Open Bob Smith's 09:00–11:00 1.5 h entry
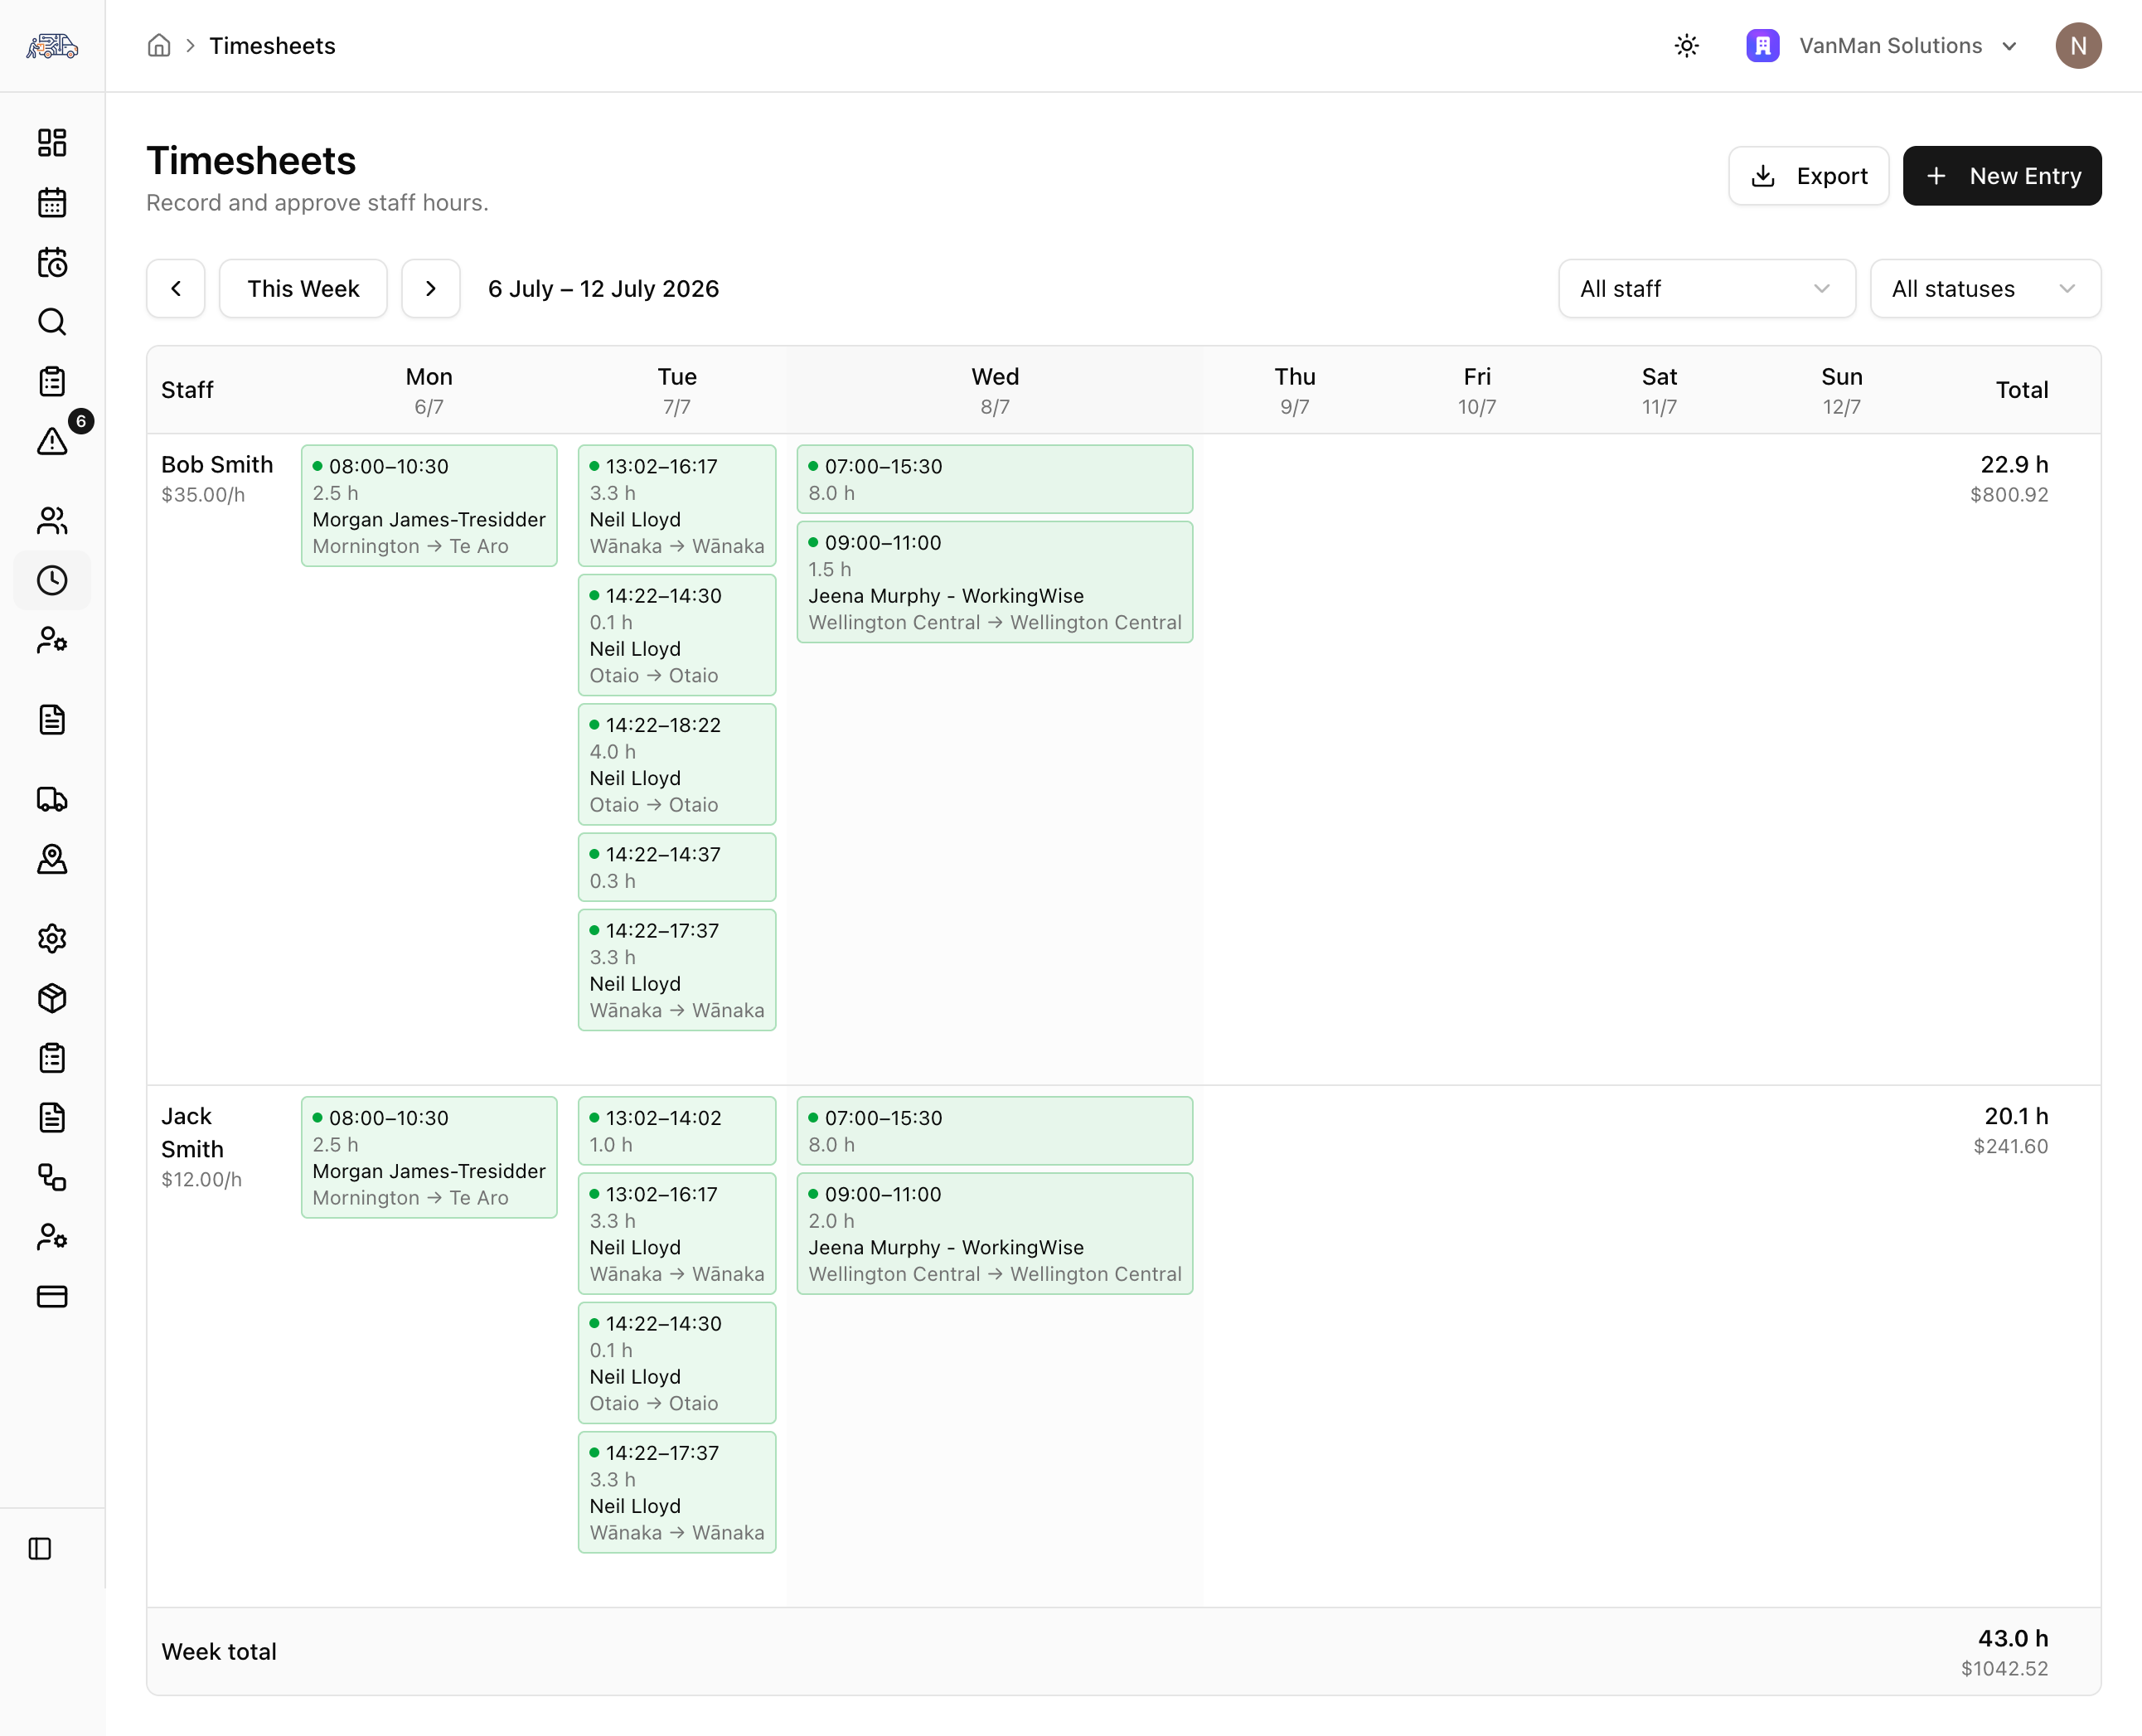2142x1736 pixels. (995, 582)
